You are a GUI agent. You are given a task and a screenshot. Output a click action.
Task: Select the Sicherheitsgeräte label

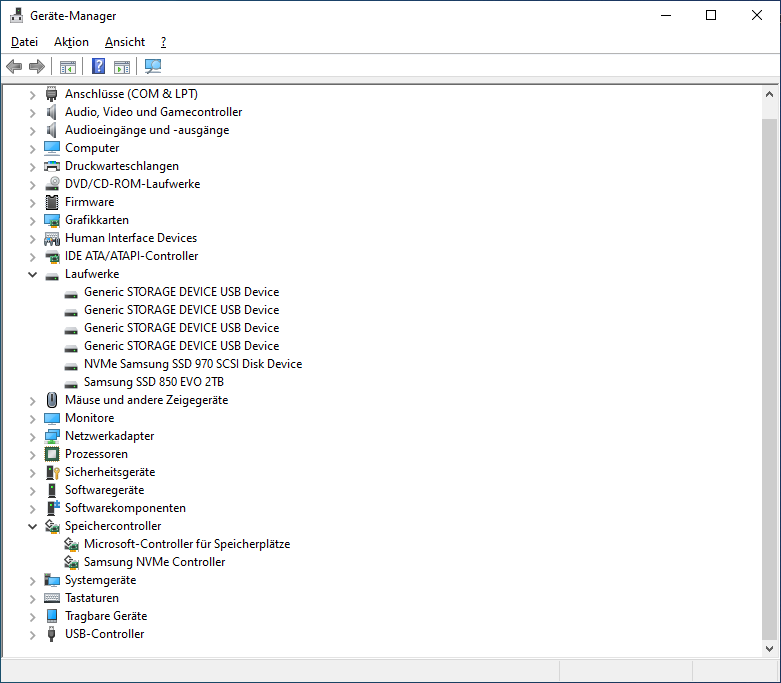tap(110, 472)
